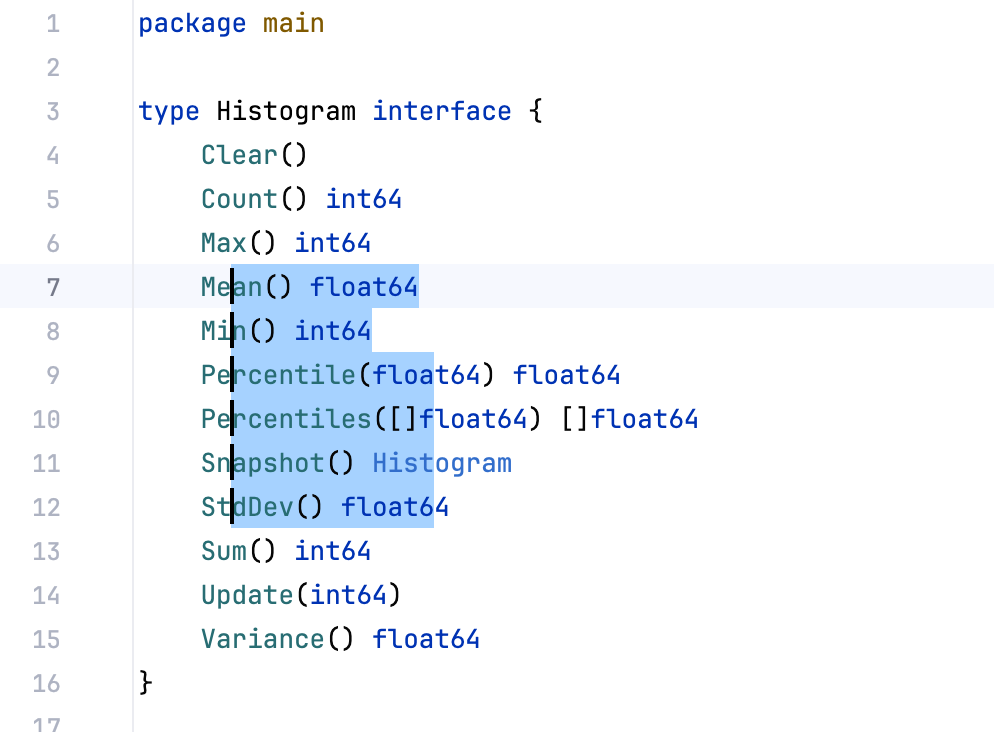Click line number 16 in the gutter
The height and width of the screenshot is (732, 994).
46,683
